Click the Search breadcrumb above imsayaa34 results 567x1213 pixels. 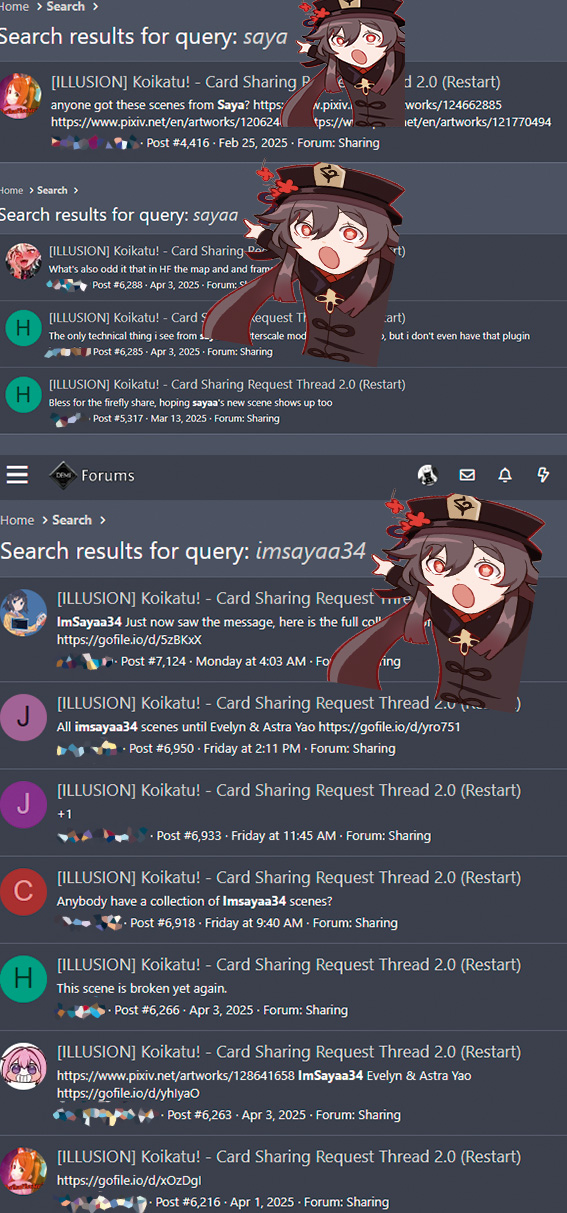click(x=72, y=520)
